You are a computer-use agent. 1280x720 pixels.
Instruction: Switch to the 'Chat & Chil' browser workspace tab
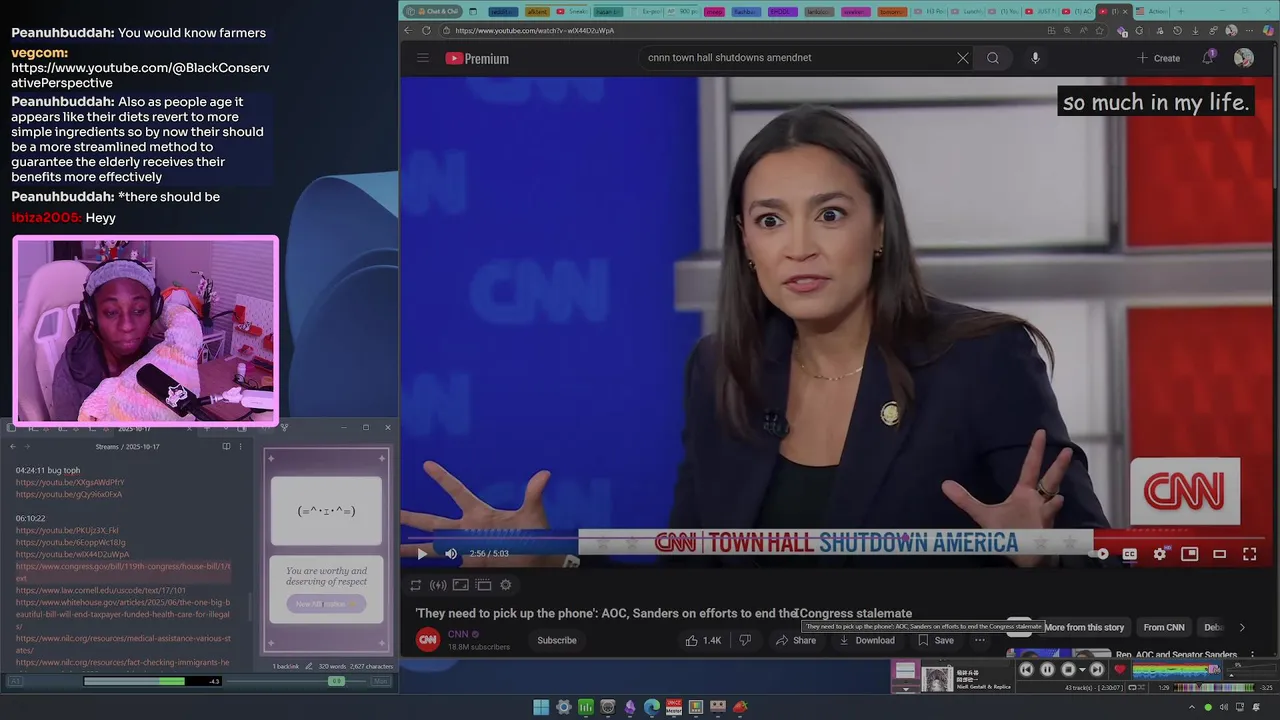coord(432,12)
